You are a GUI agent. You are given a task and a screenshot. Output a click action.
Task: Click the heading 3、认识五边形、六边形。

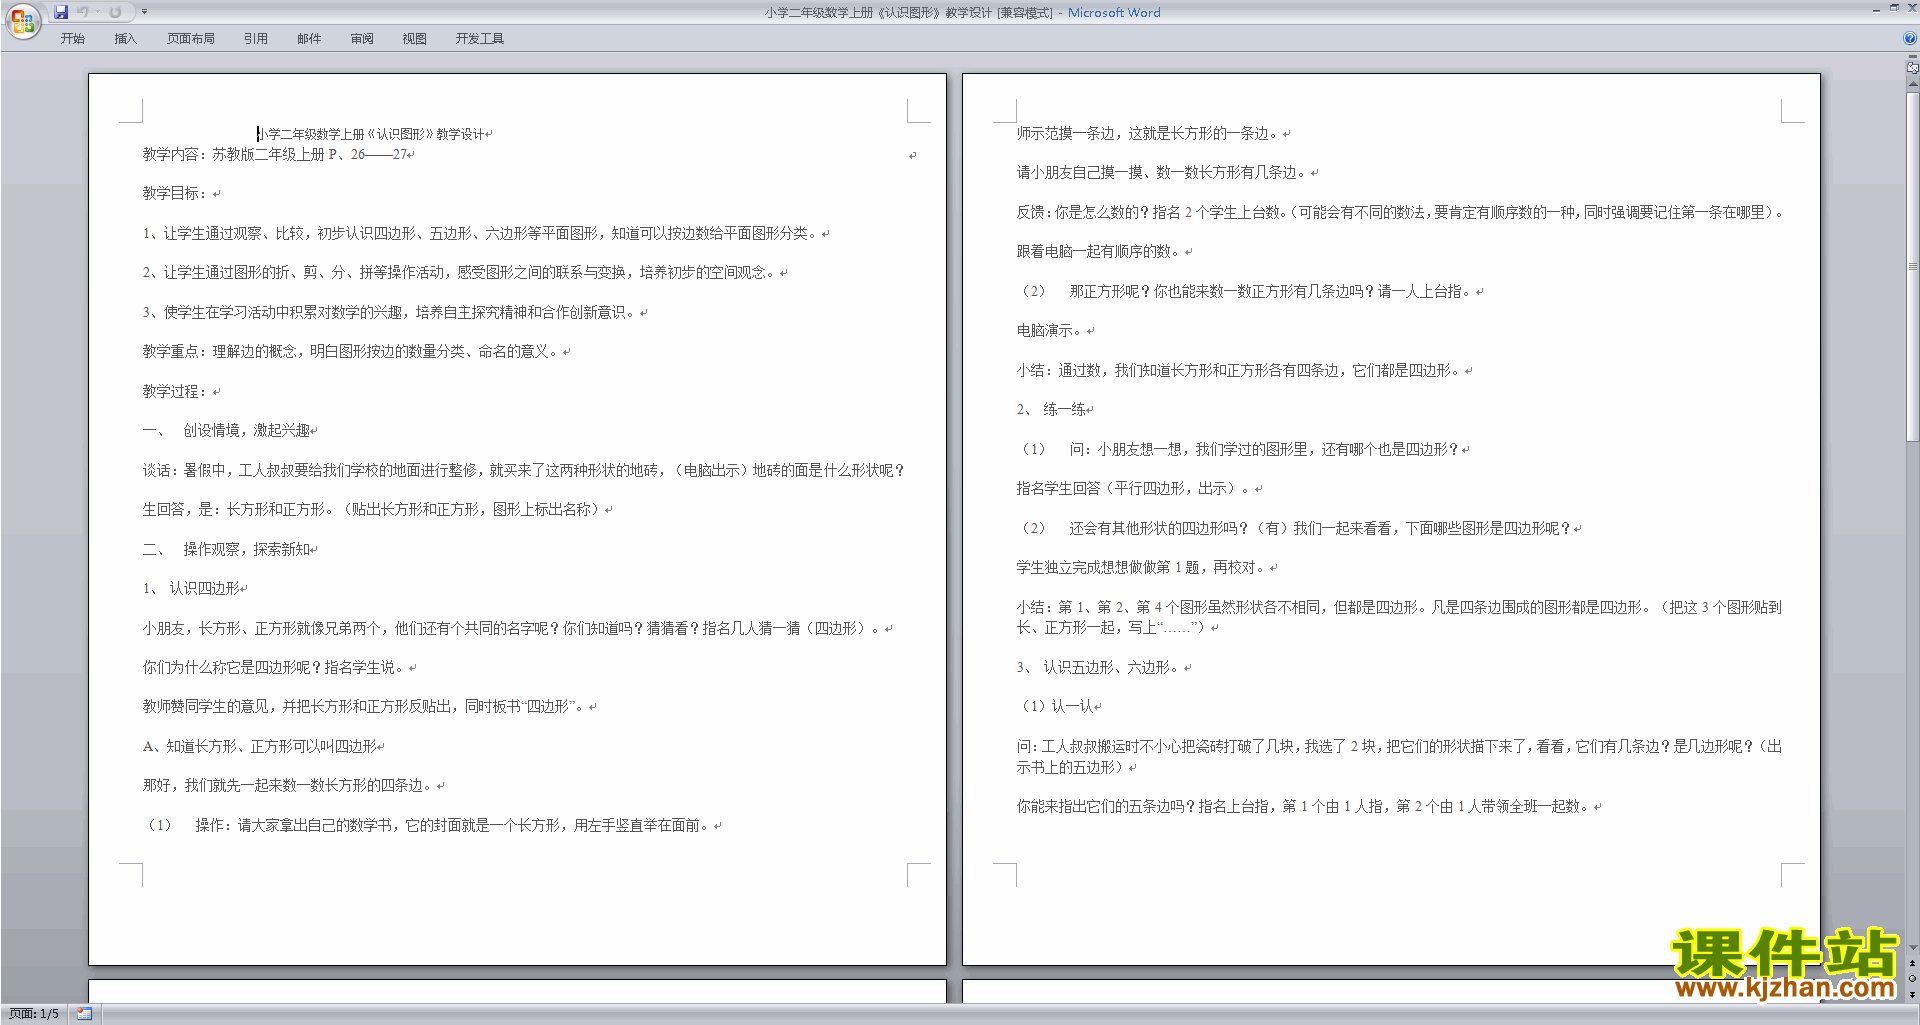pos(1100,667)
